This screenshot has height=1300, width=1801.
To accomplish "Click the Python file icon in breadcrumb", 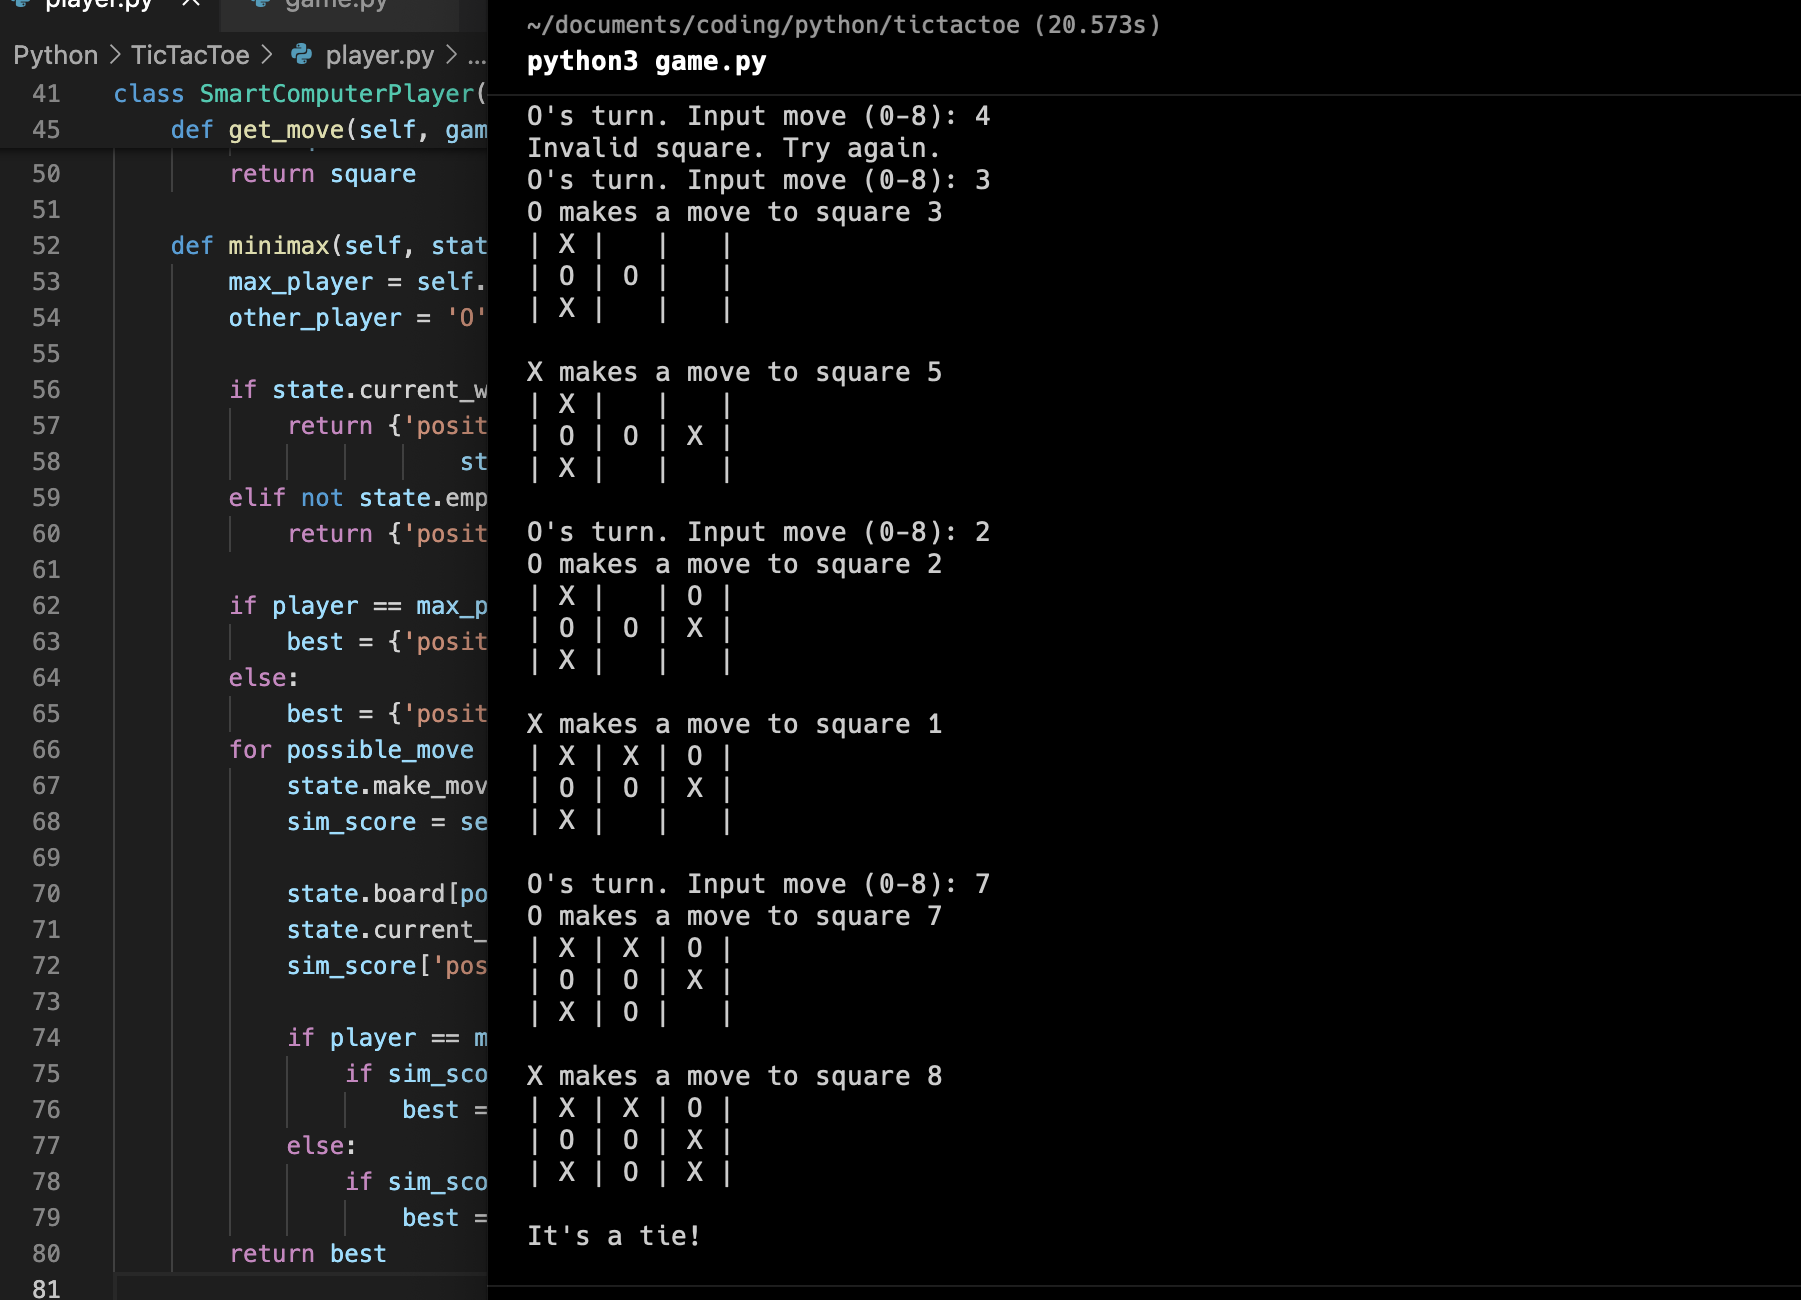I will (301, 54).
